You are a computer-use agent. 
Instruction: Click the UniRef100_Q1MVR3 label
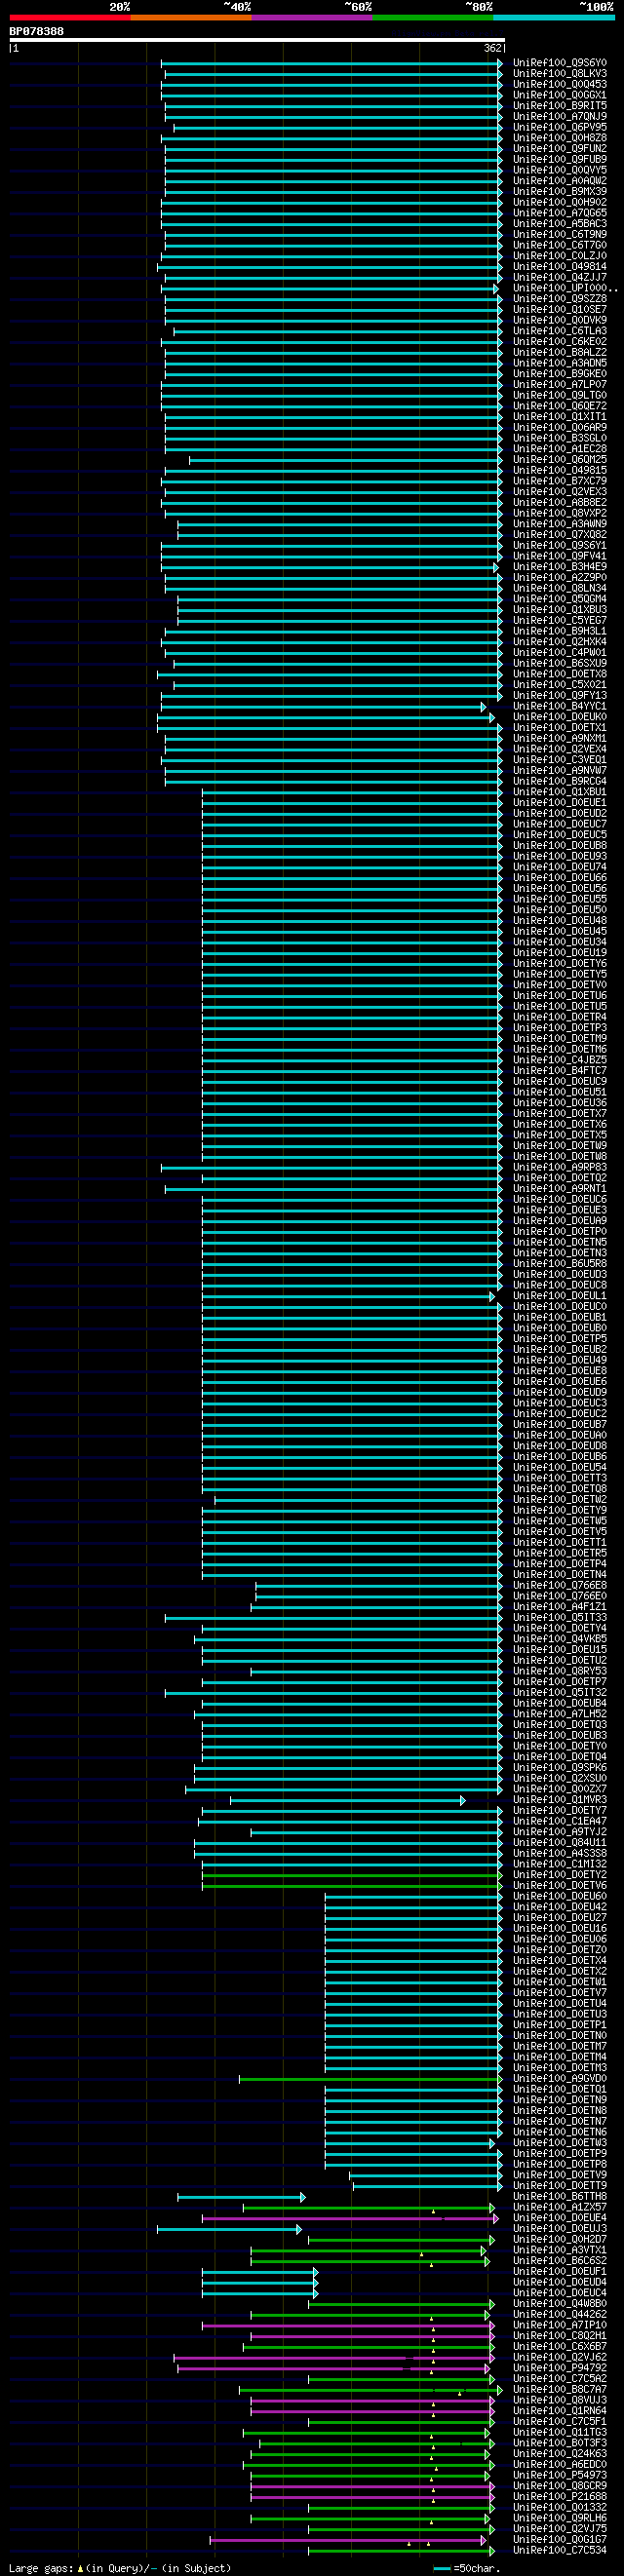pos(560,1800)
